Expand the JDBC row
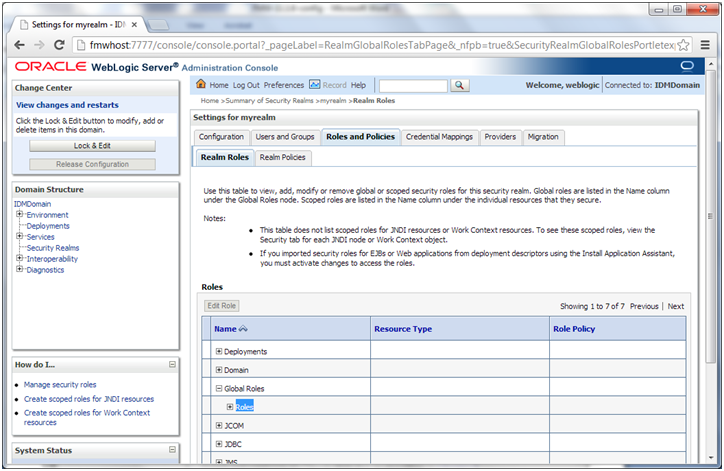The width and height of the screenshot is (724, 471). (x=219, y=444)
